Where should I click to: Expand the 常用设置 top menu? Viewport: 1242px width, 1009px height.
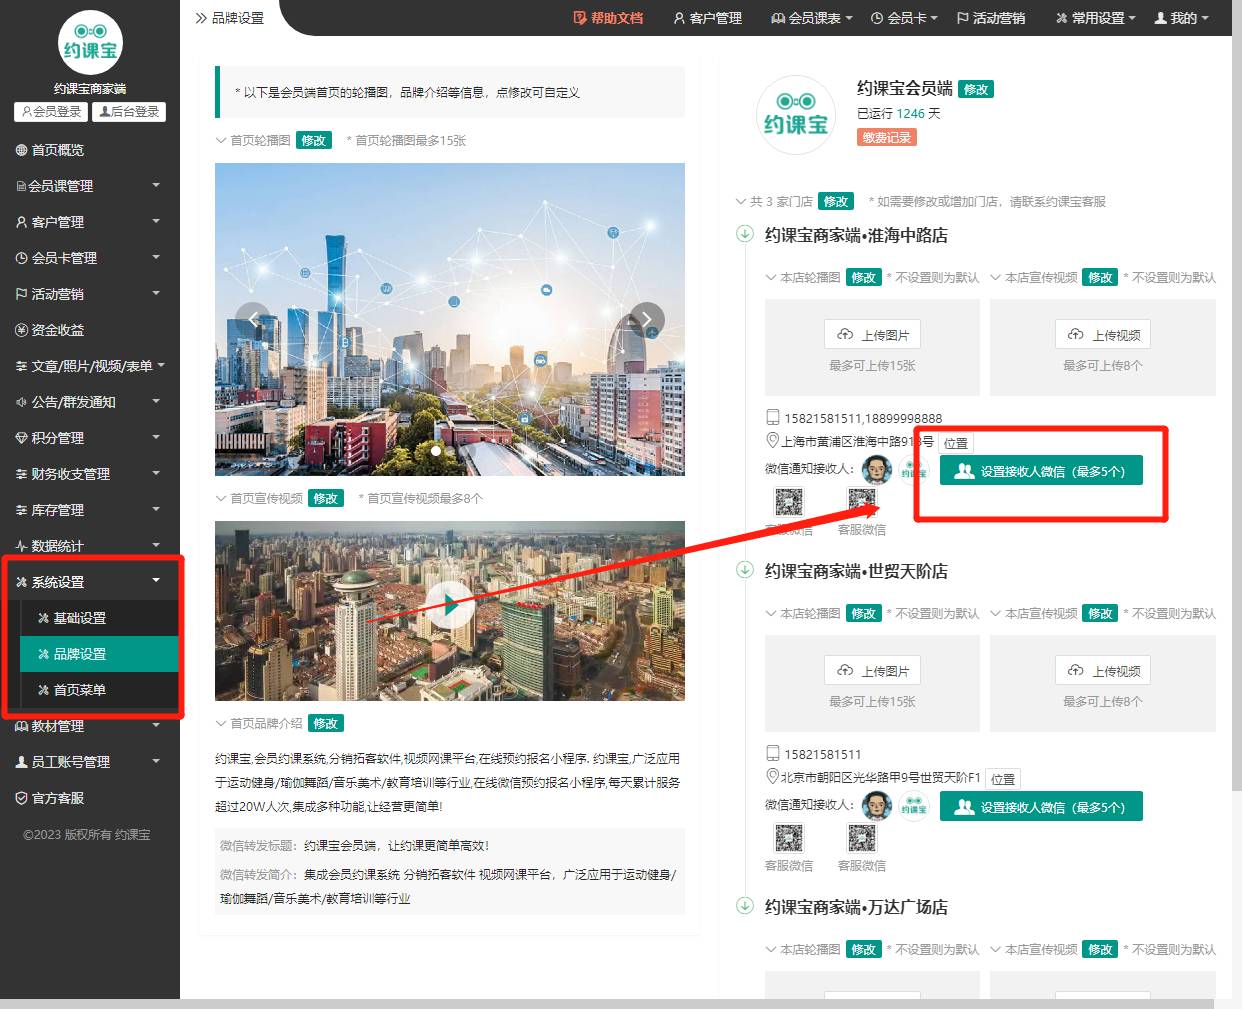click(x=1096, y=18)
